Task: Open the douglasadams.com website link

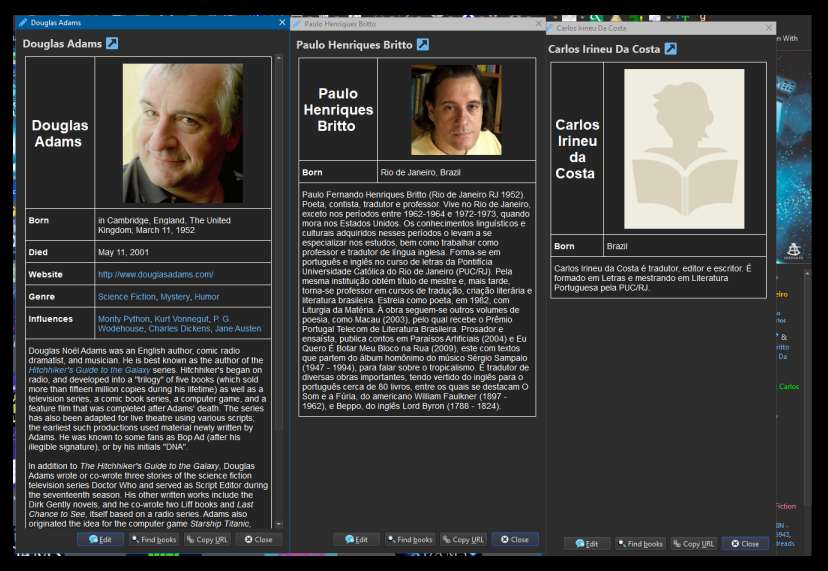Action: coord(156,275)
